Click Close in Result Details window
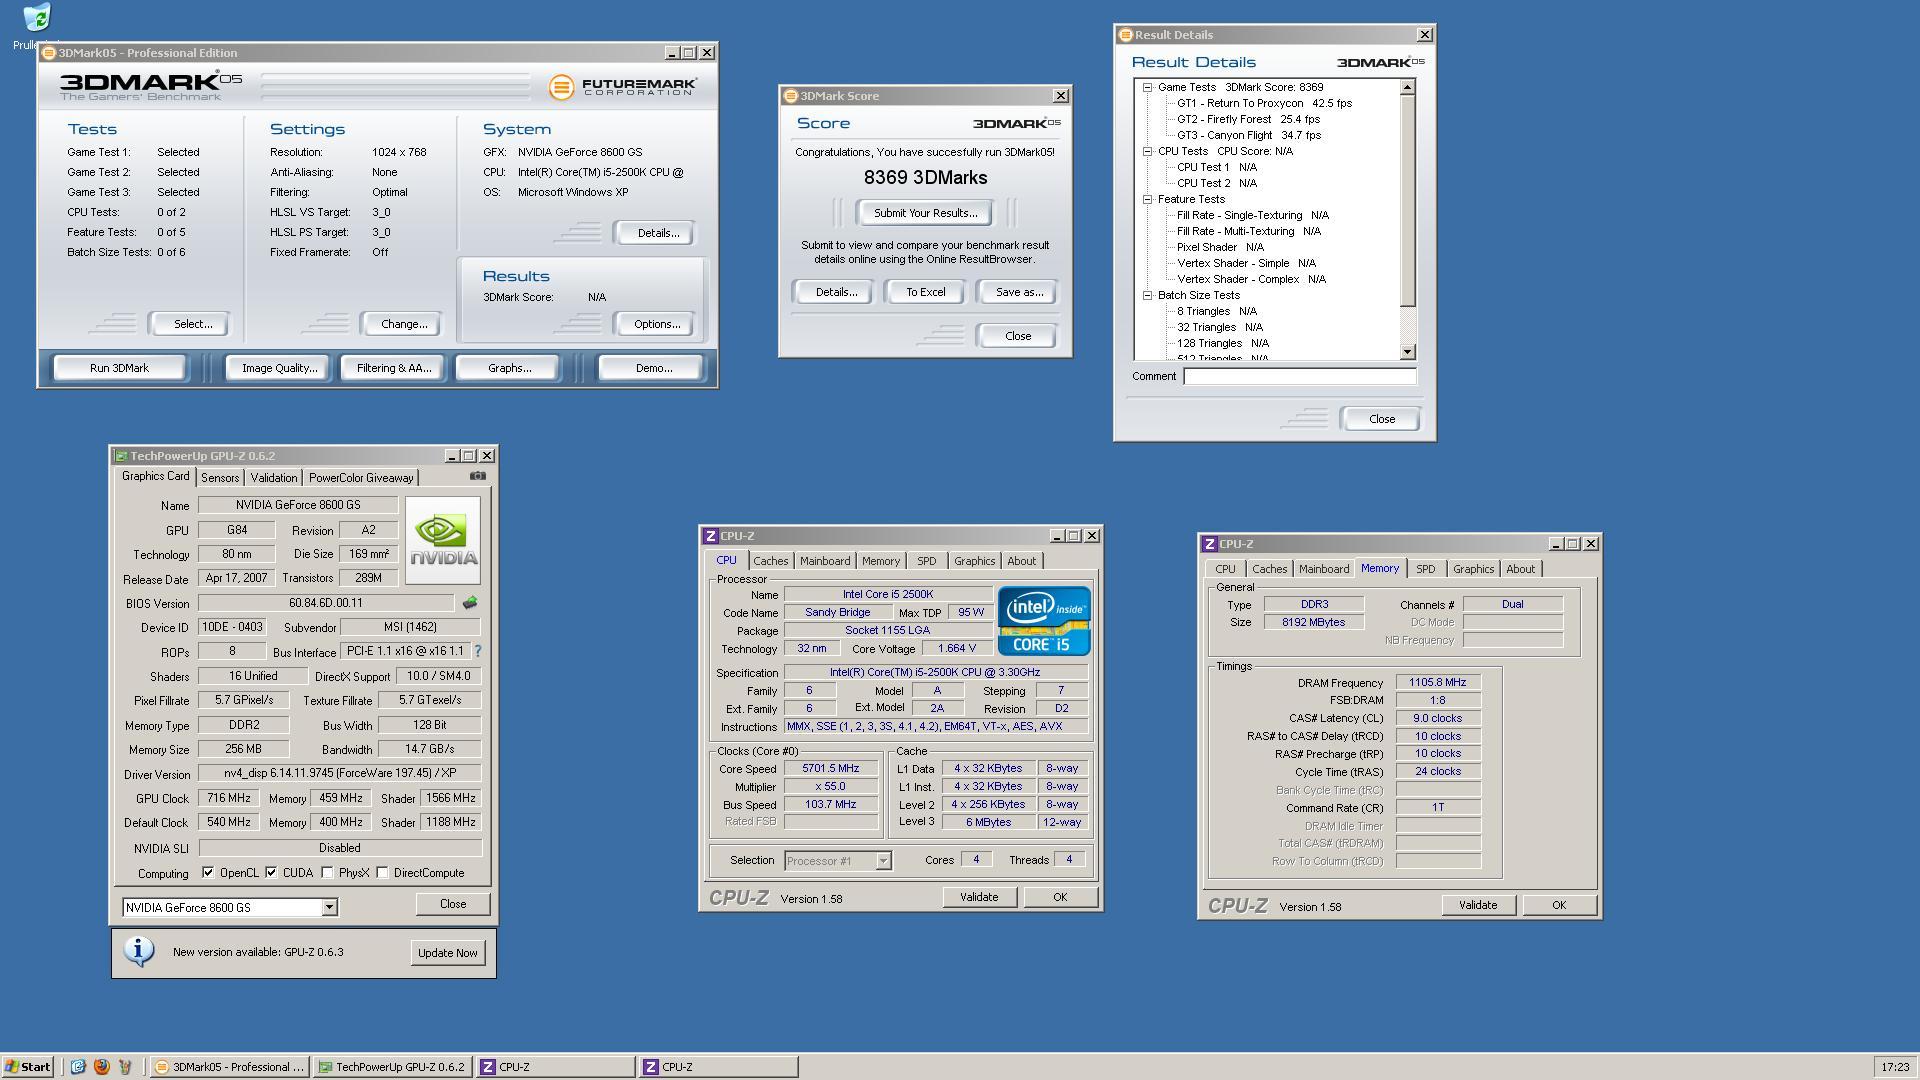 pos(1381,419)
